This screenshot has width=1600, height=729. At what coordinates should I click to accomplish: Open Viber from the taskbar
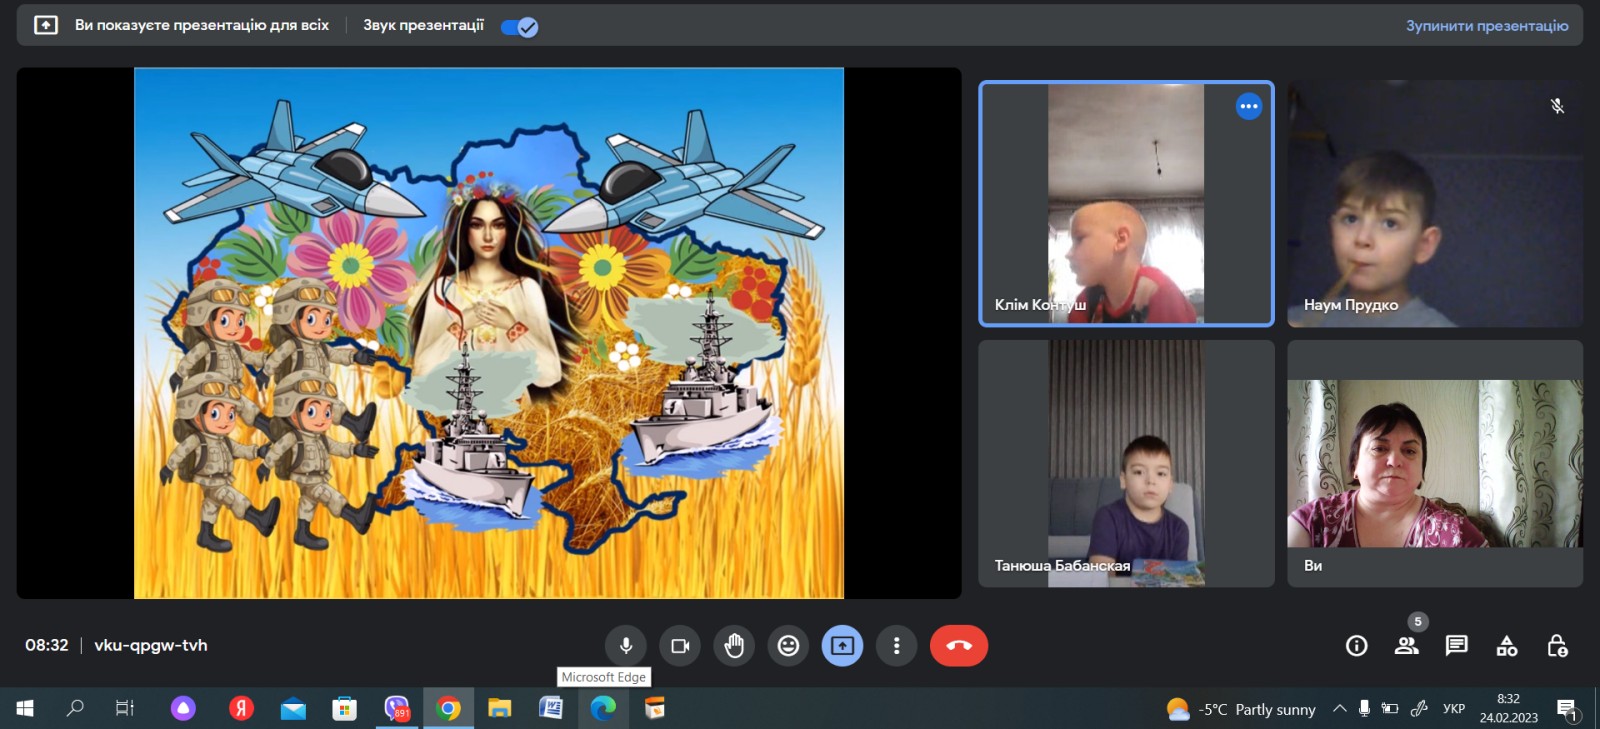click(x=397, y=708)
